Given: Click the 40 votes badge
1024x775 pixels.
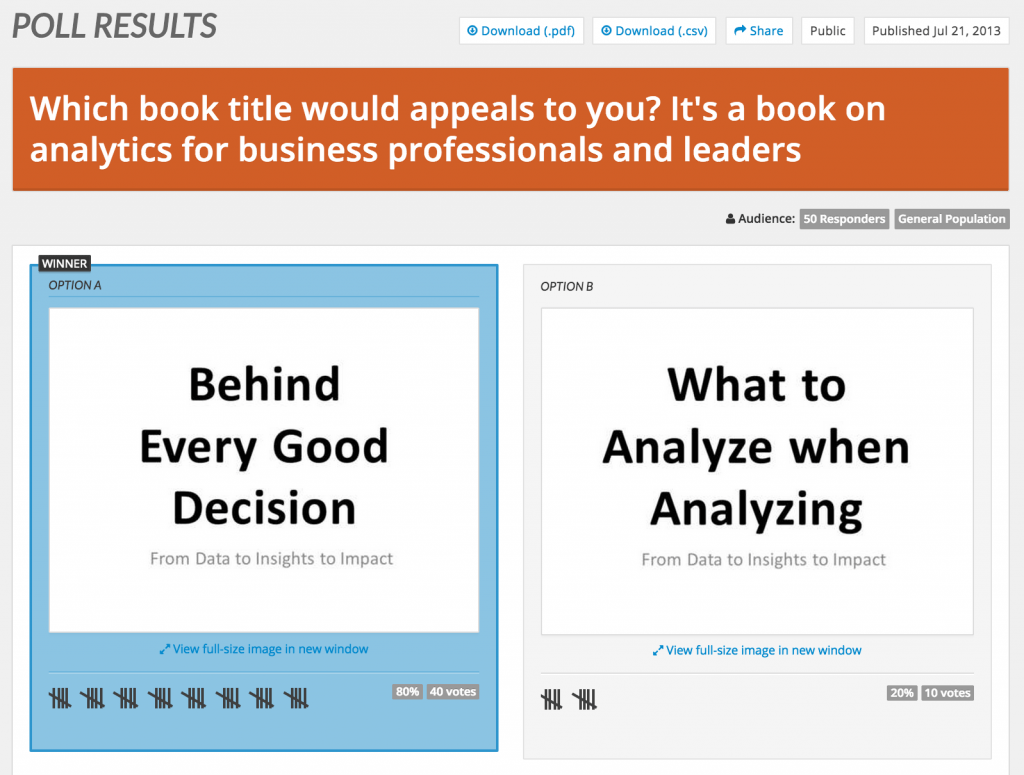Looking at the screenshot, I should pos(452,691).
